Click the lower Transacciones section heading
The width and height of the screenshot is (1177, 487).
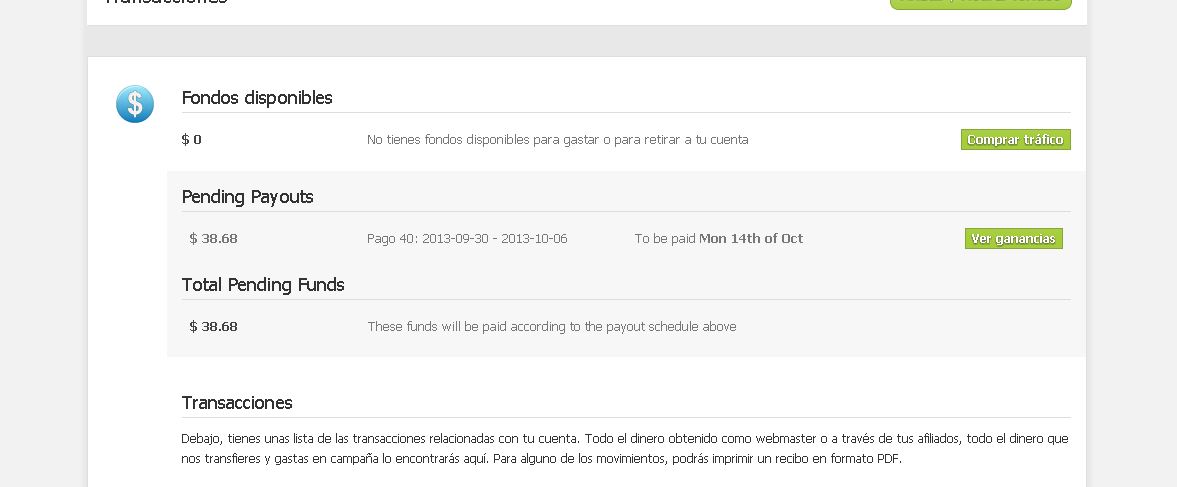pos(237,403)
